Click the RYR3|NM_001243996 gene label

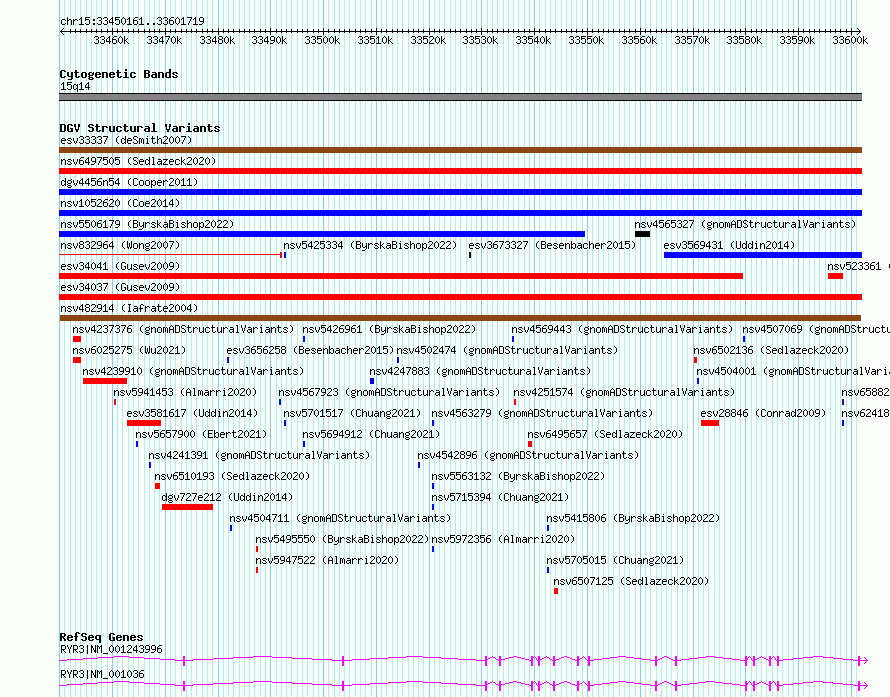111,649
